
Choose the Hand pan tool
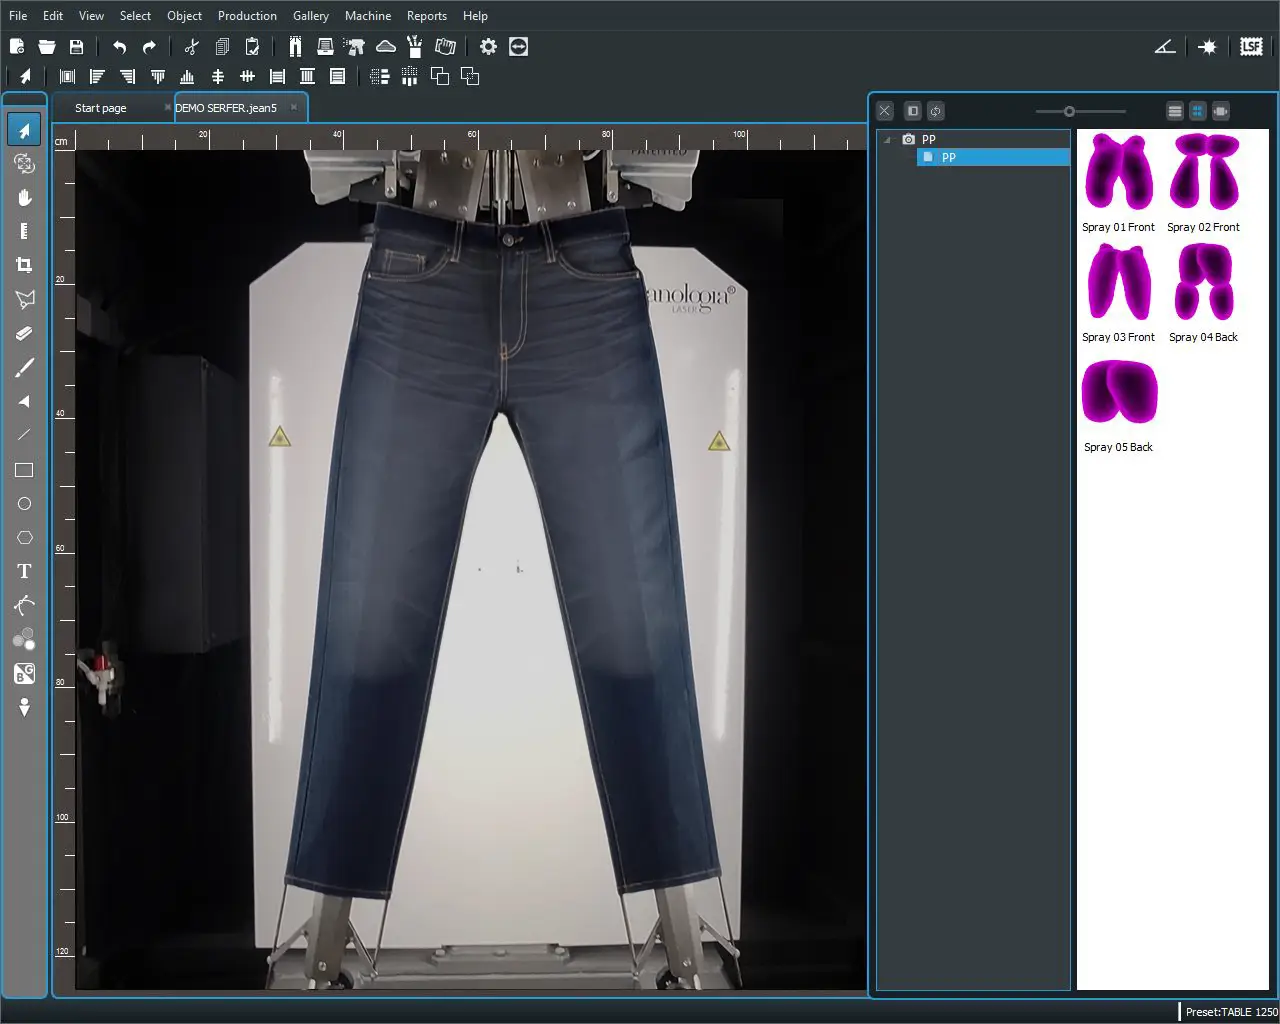(24, 197)
